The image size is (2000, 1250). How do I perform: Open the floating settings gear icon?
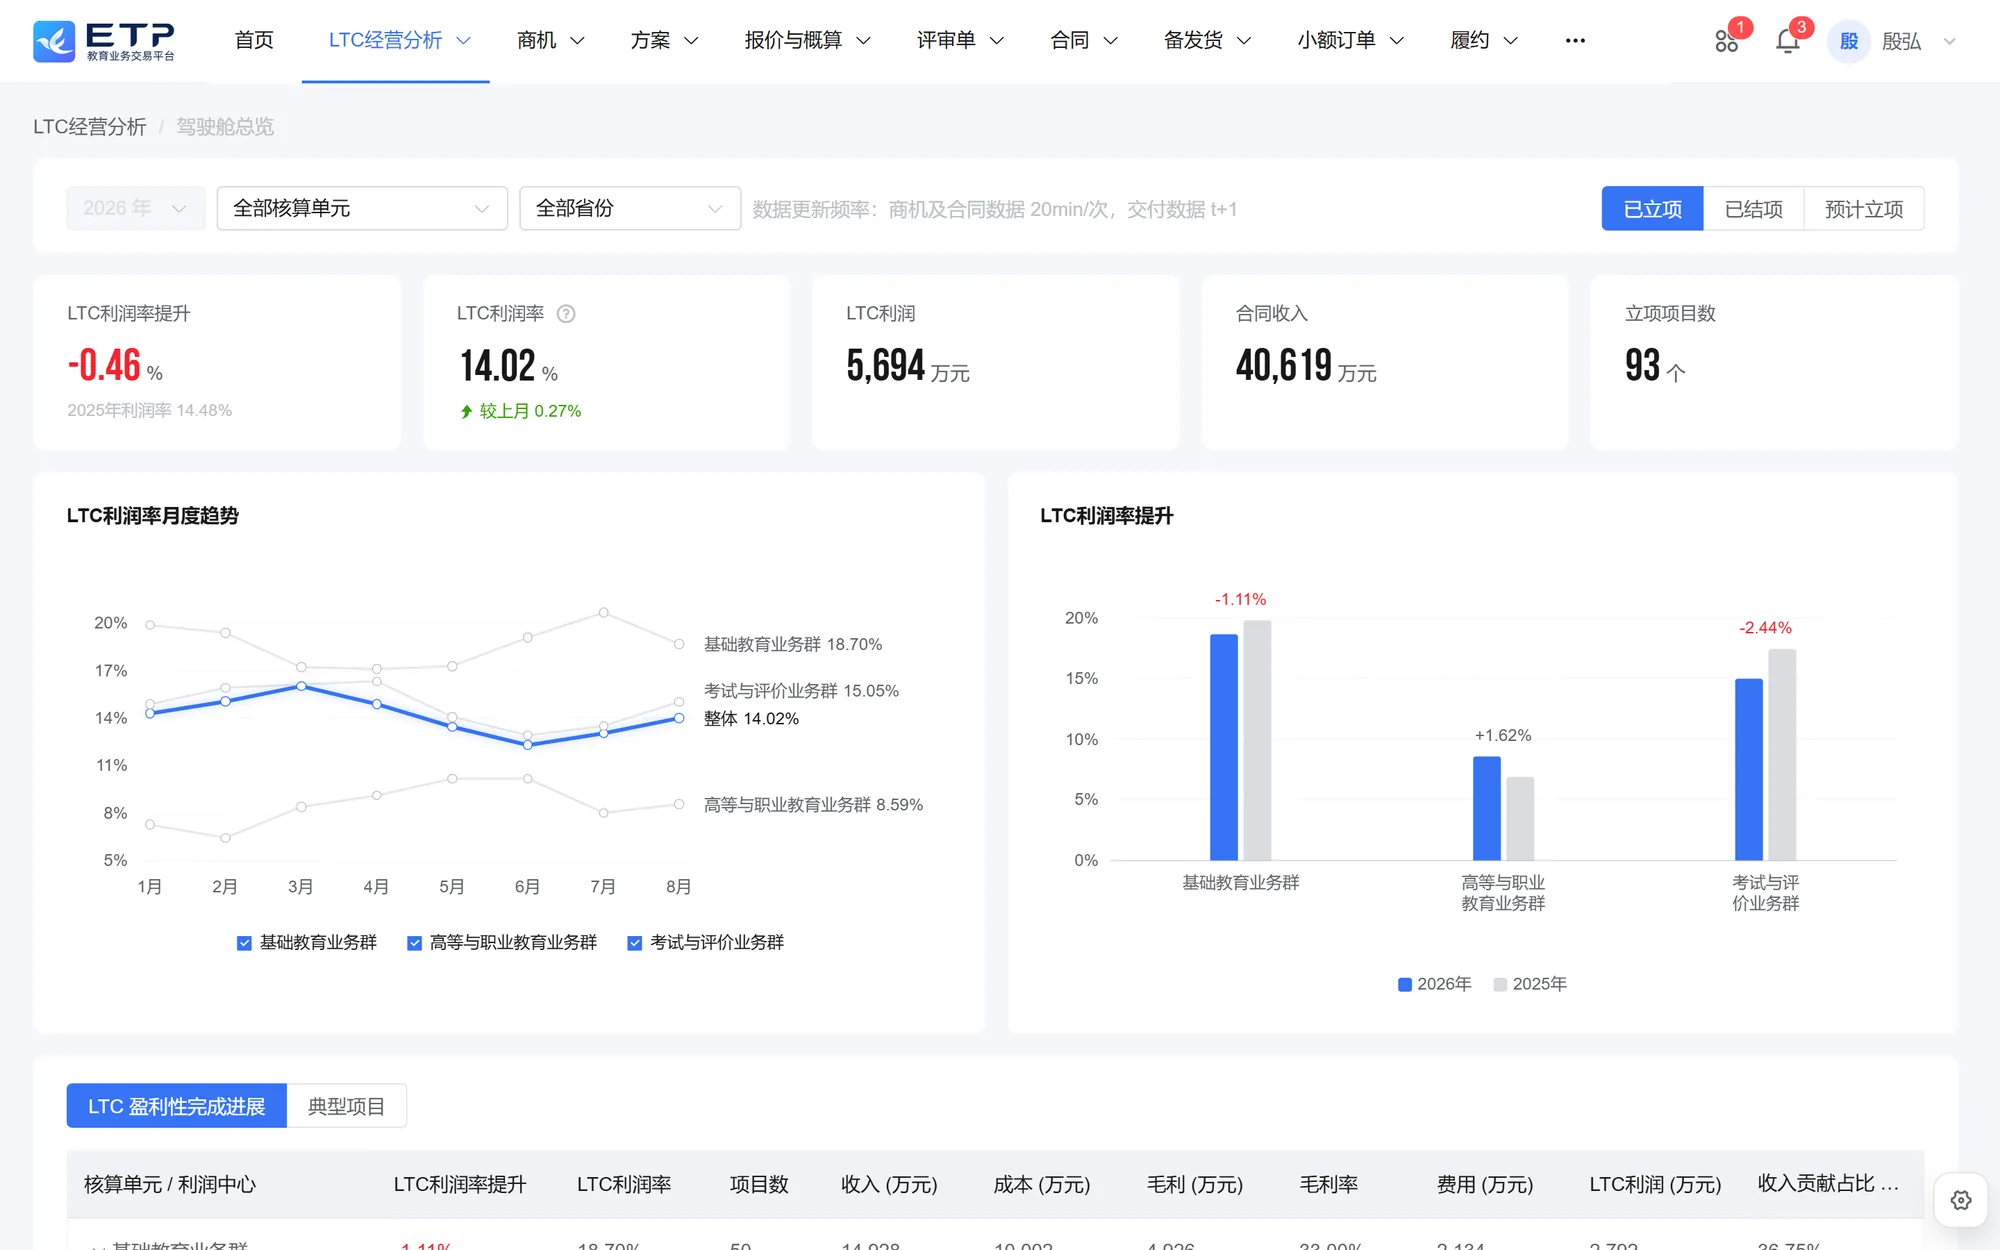pyautogui.click(x=1961, y=1200)
